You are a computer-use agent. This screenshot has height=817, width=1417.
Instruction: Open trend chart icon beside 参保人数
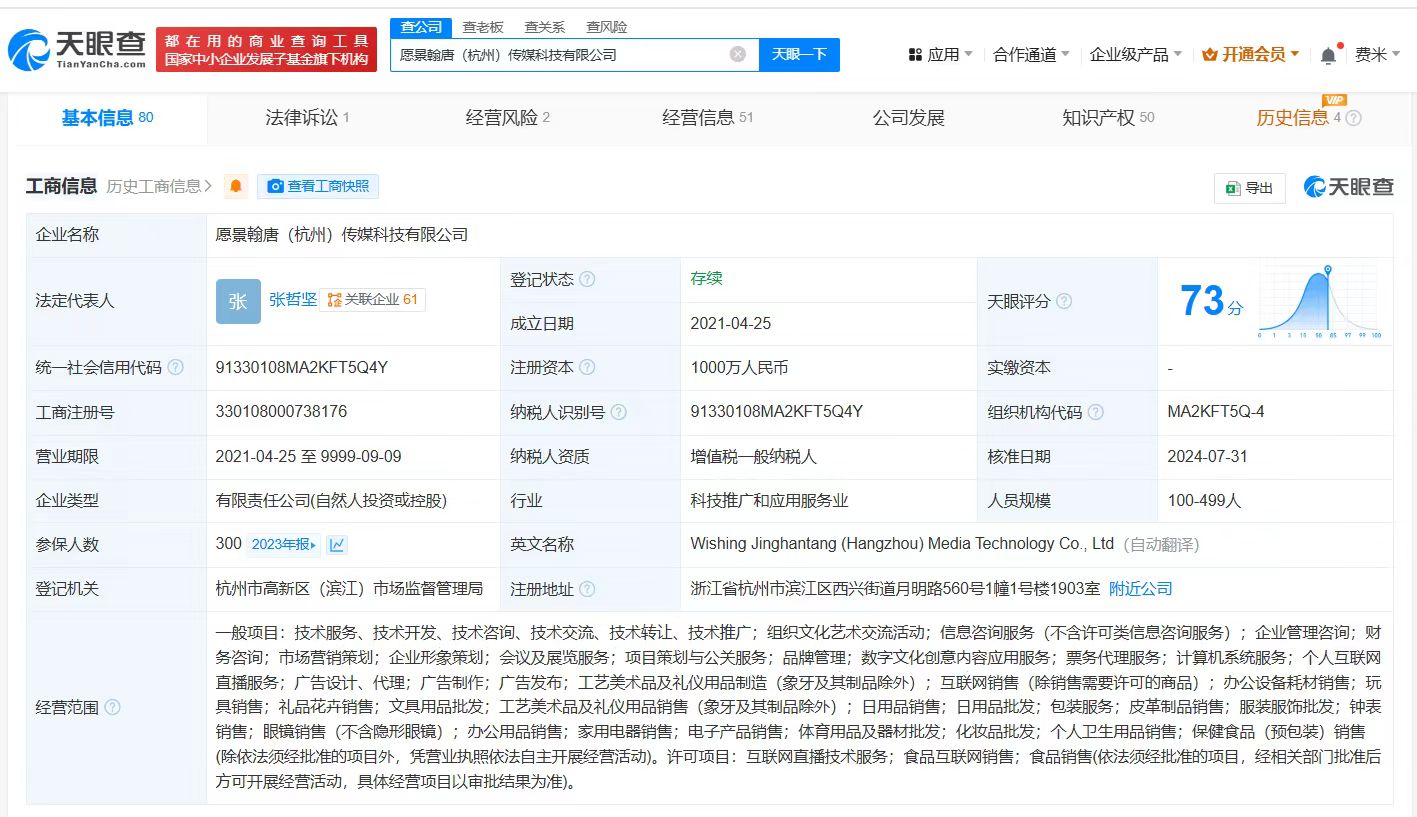tap(337, 544)
